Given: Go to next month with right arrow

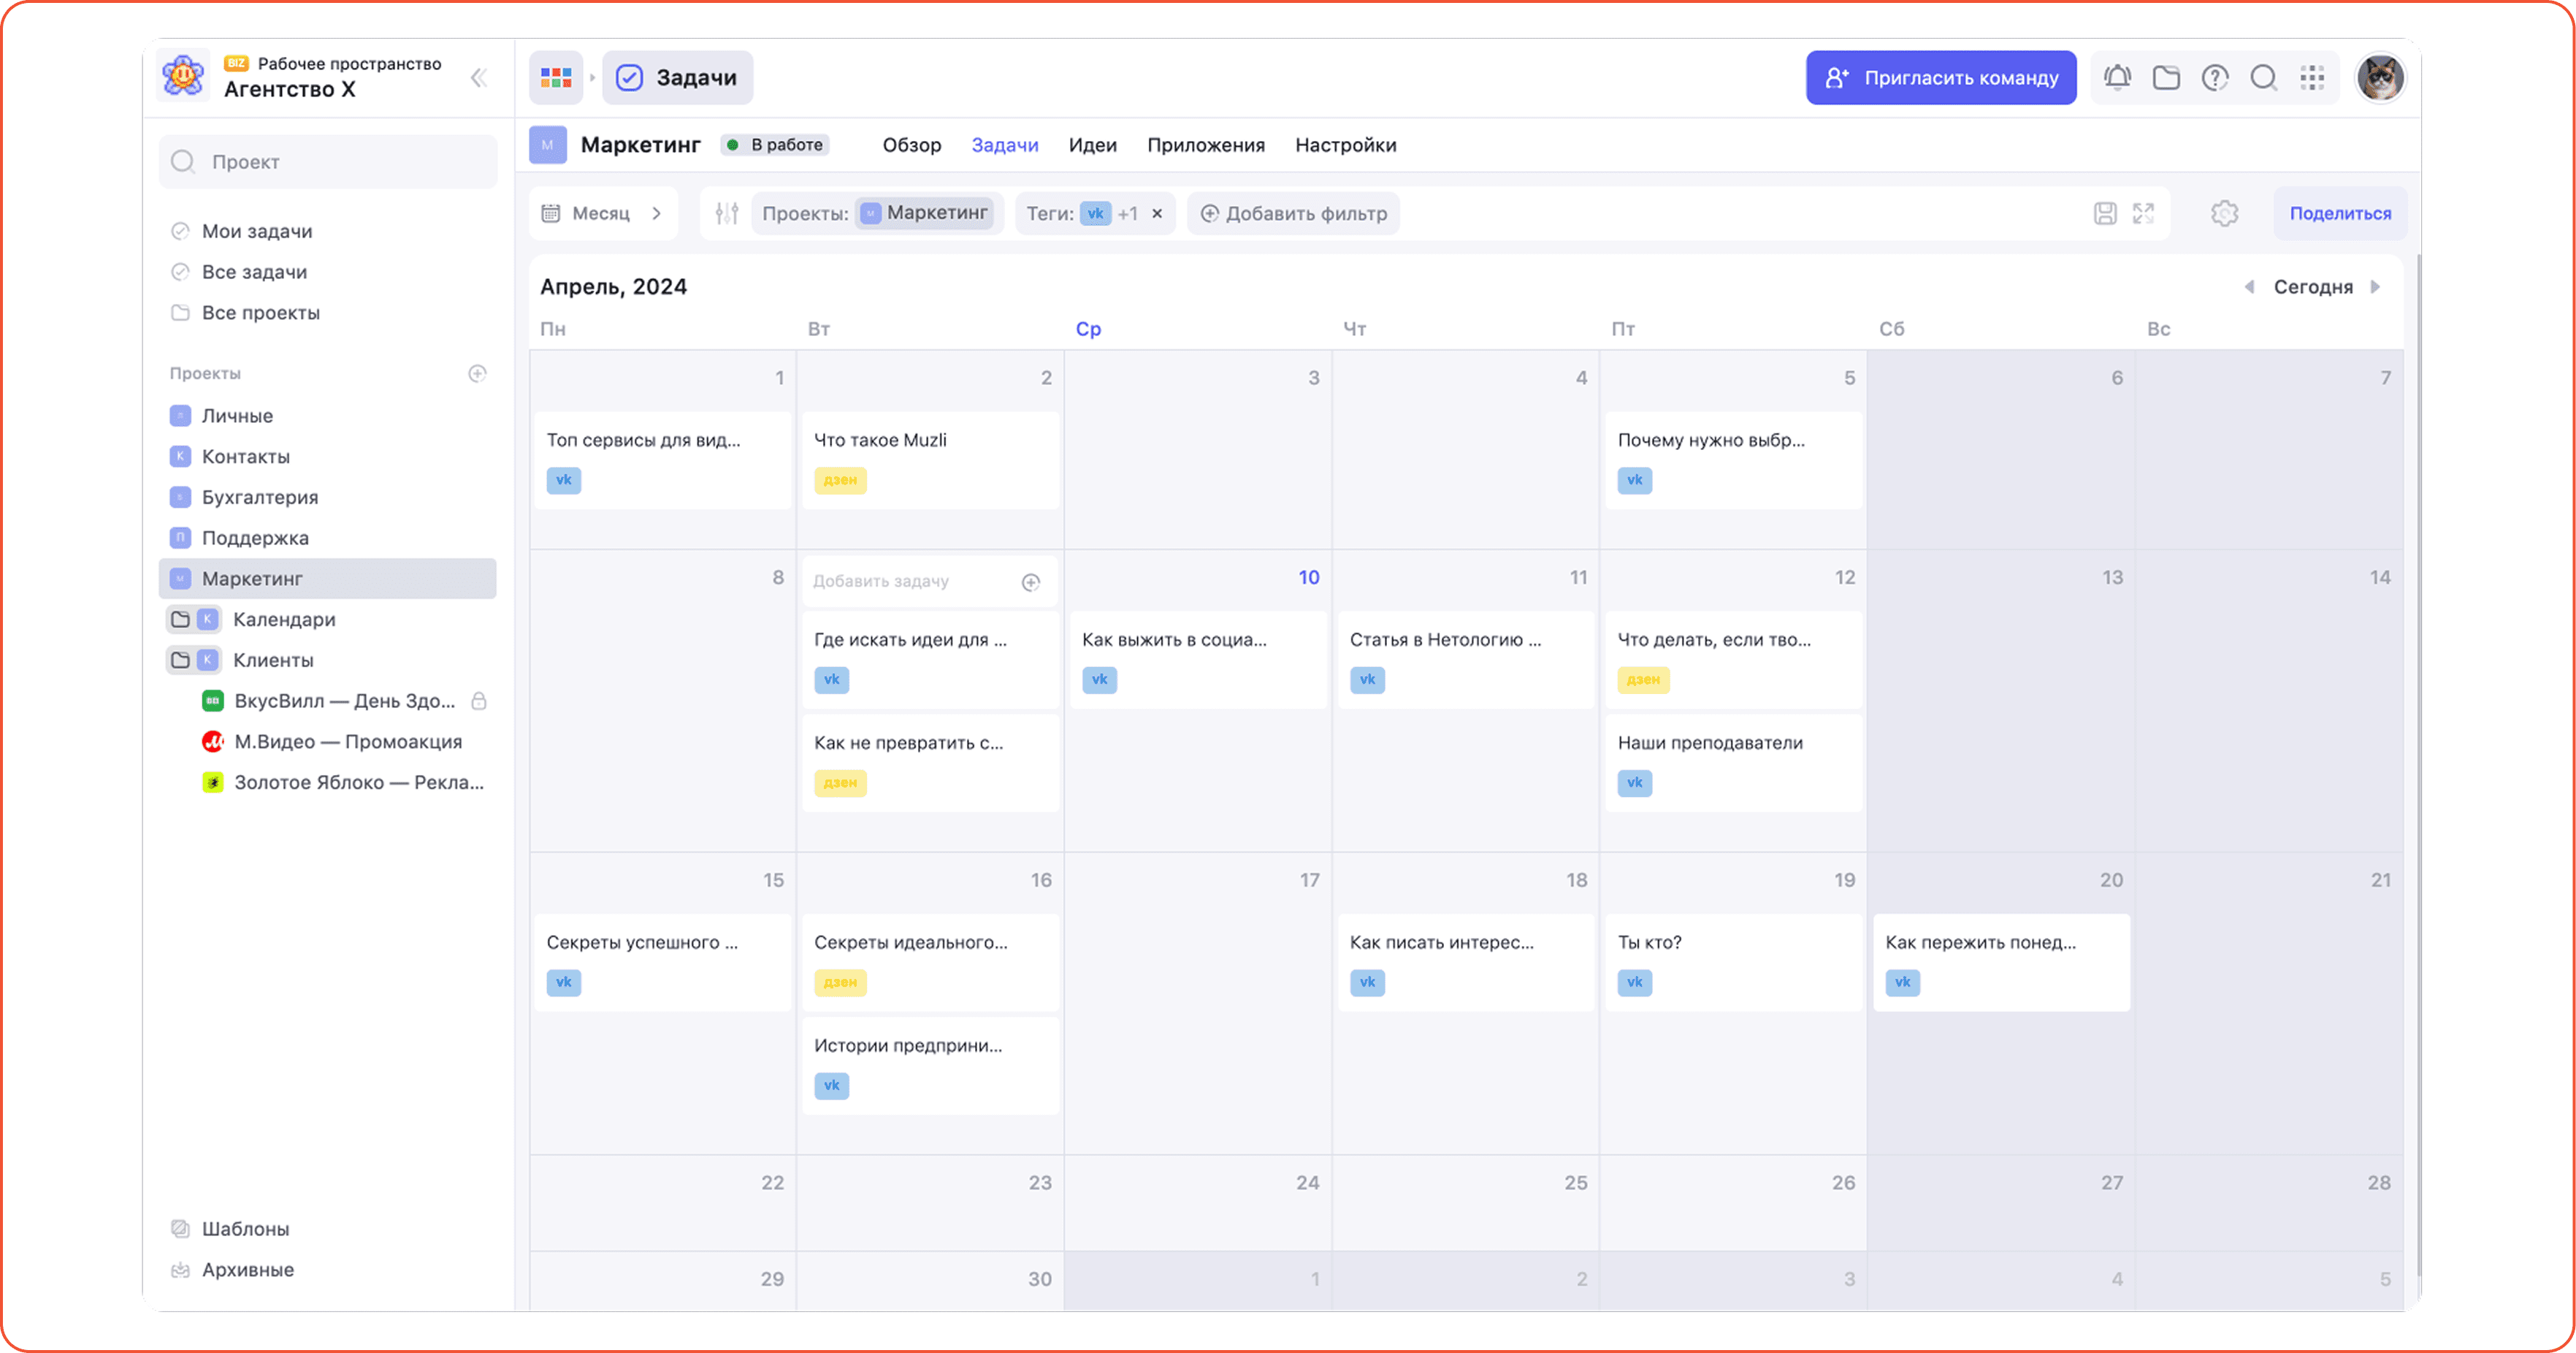Looking at the screenshot, I should [x=2375, y=287].
